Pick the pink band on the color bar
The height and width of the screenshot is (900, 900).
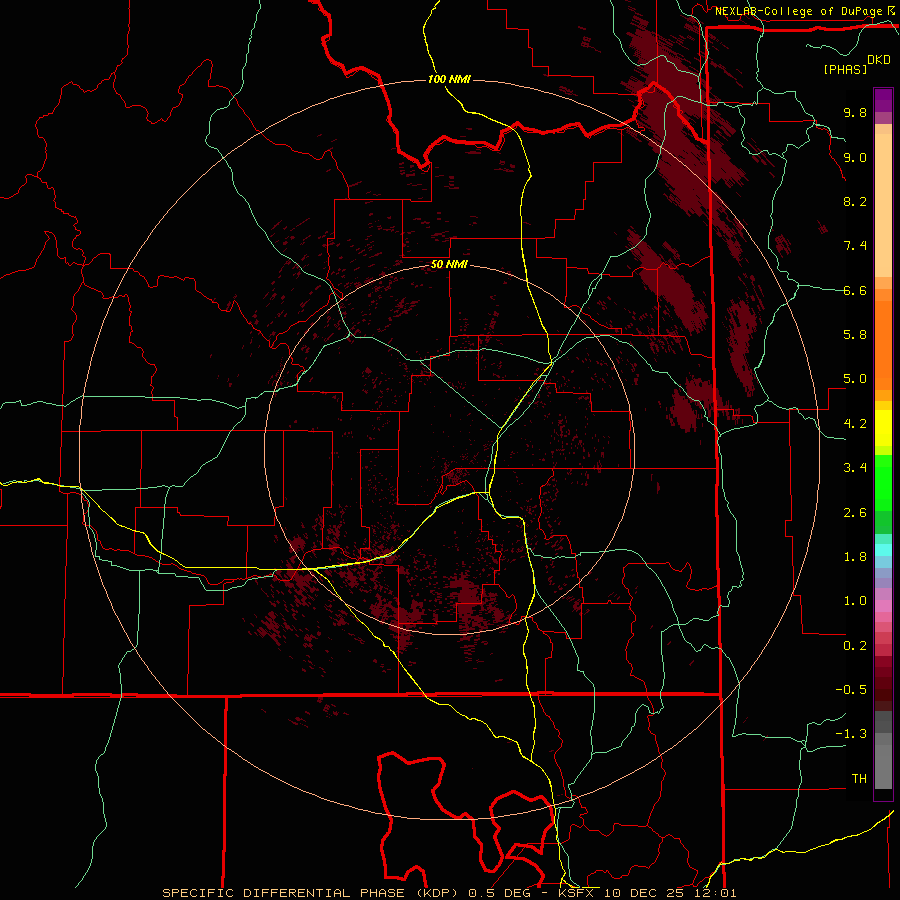(x=883, y=606)
